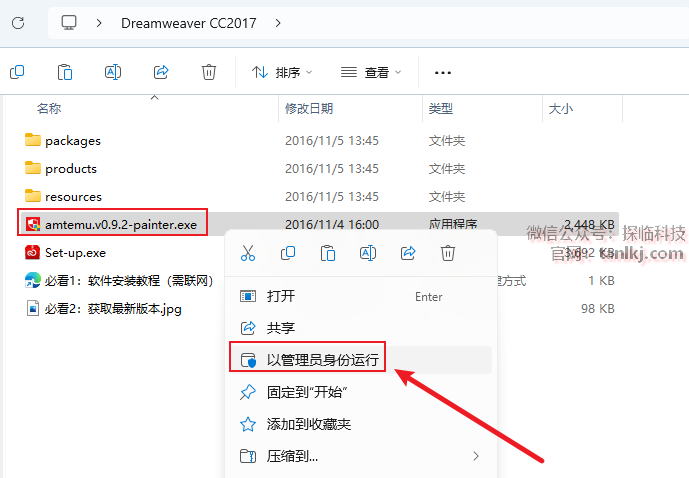
Task: Choose 共享 from the context menu
Action: point(361,328)
